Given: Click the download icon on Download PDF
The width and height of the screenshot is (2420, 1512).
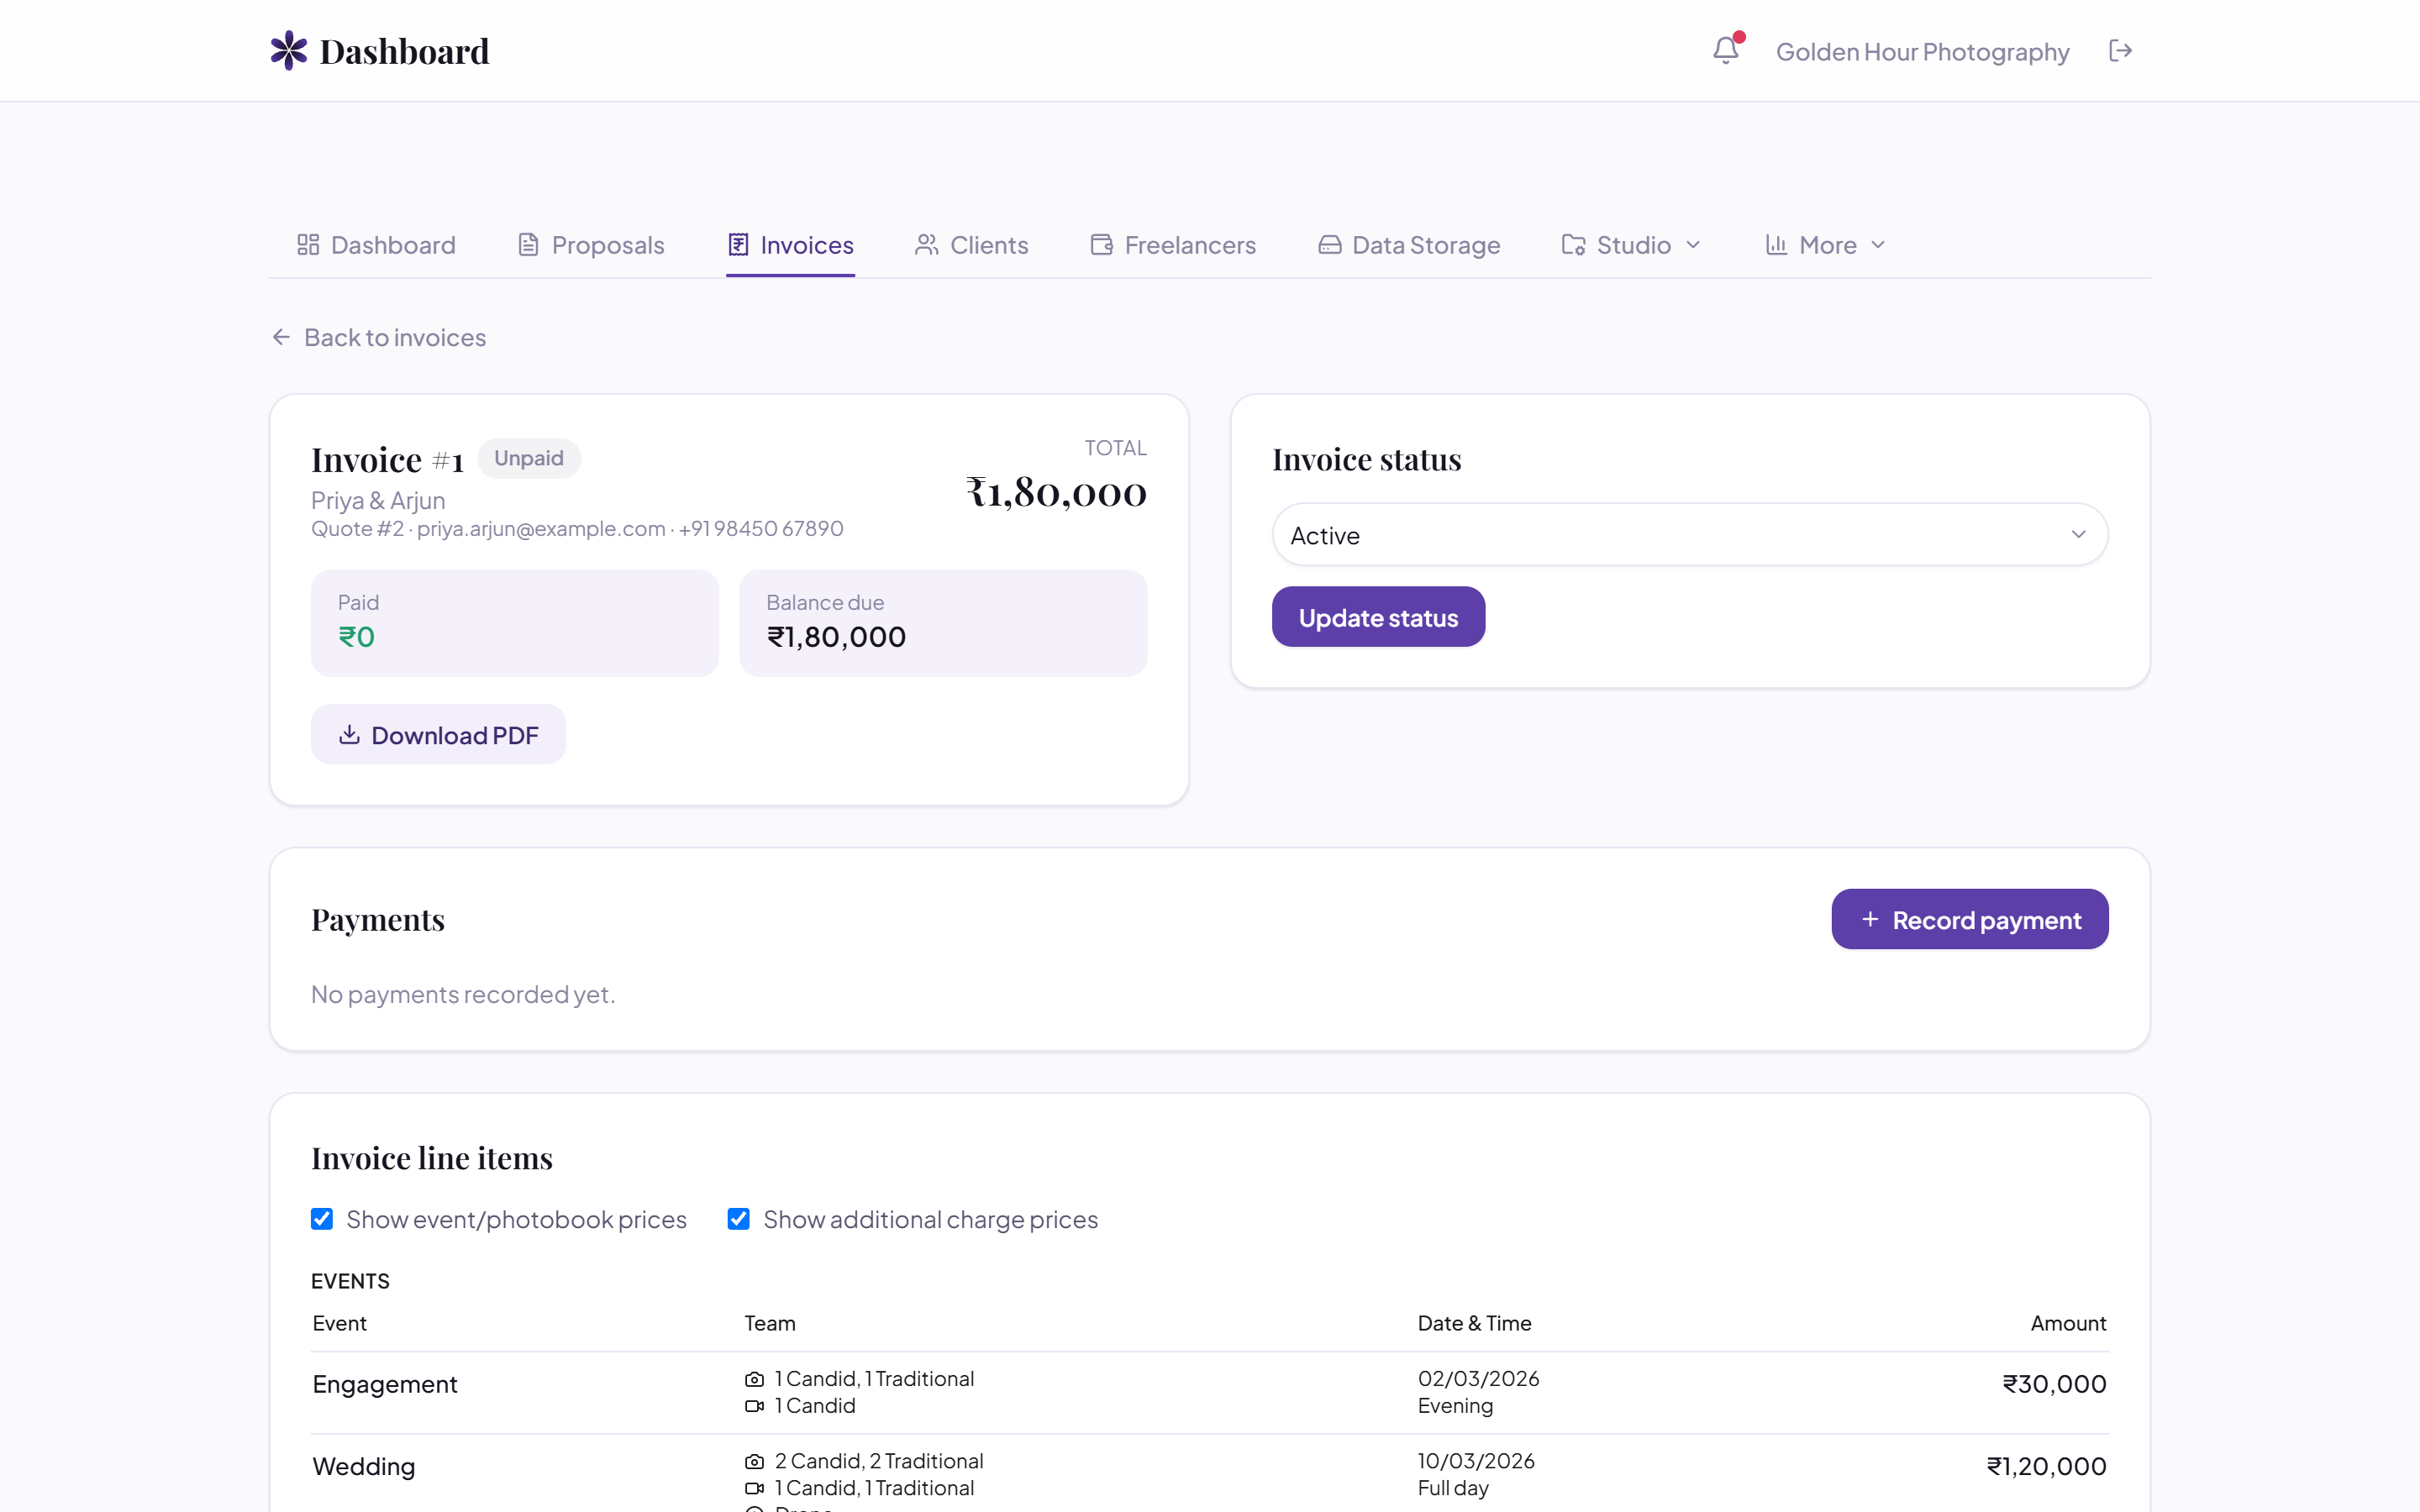Looking at the screenshot, I should [x=349, y=735].
